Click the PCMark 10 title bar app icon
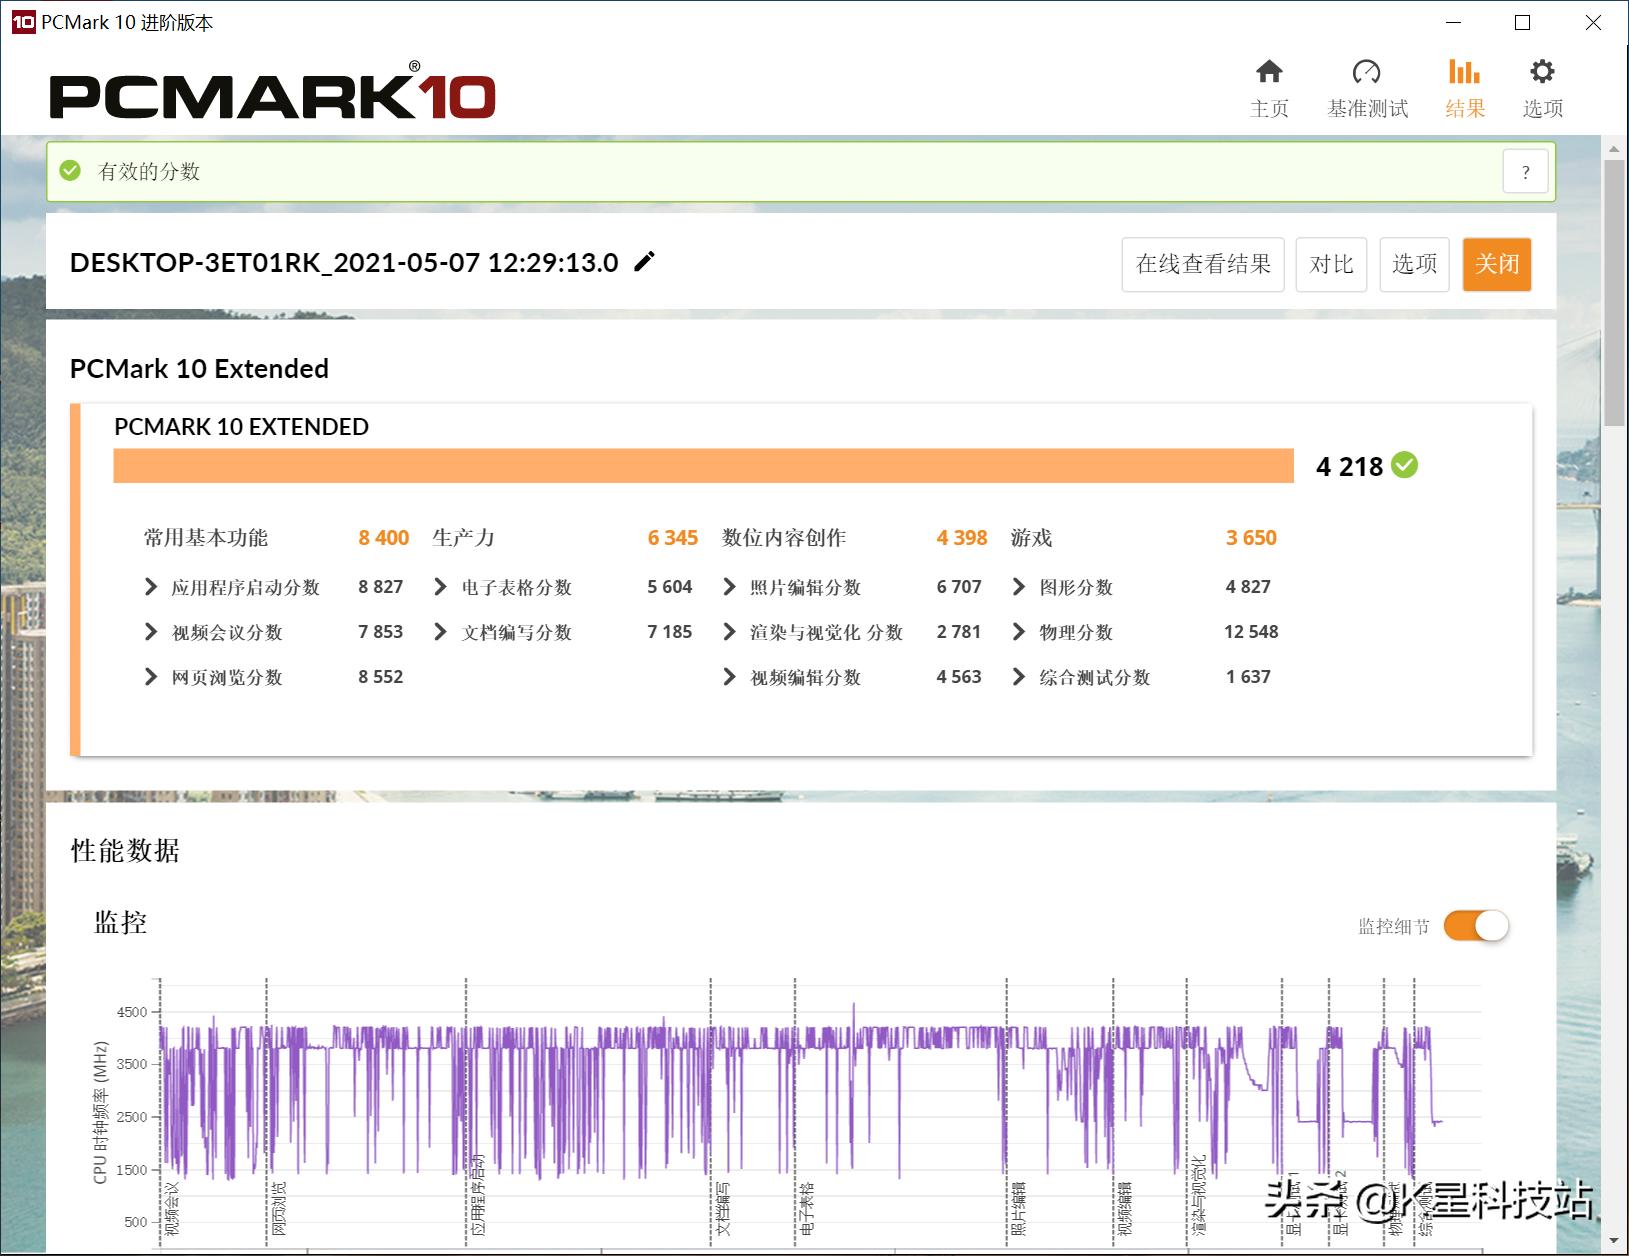Viewport: 1629px width, 1256px height. click(23, 22)
